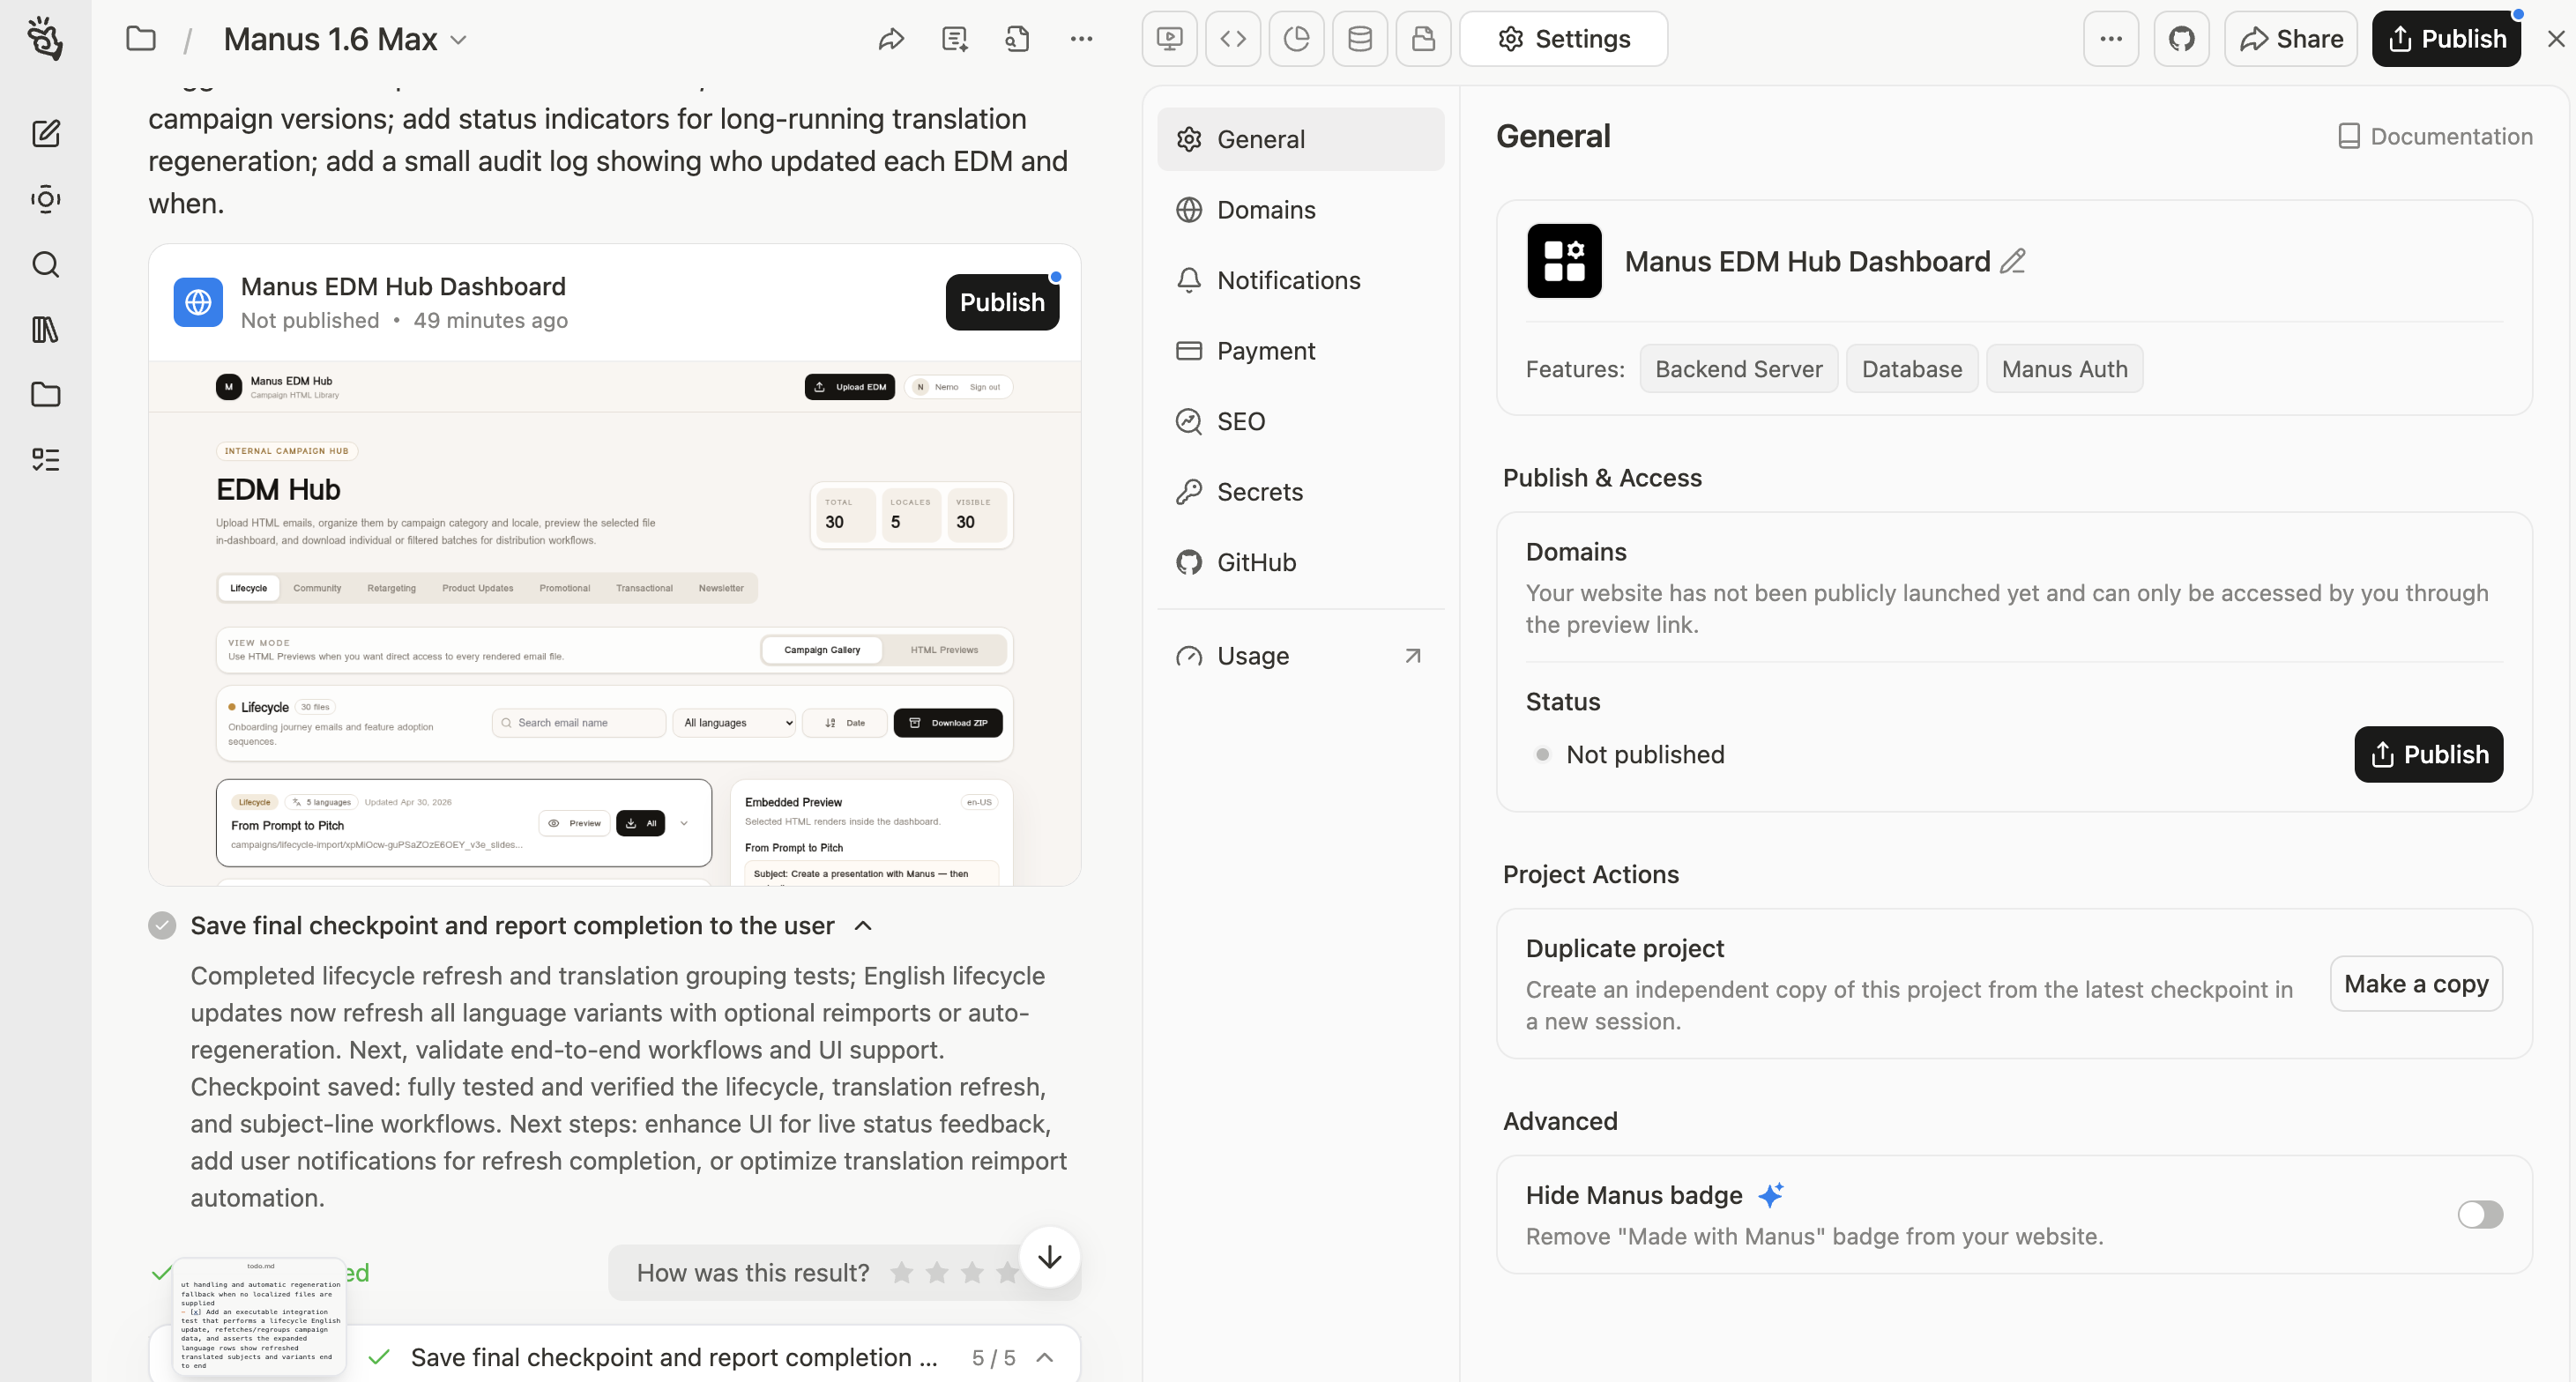Click the scroll-to-bottom arrow button
Image resolution: width=2576 pixels, height=1382 pixels.
(1049, 1257)
